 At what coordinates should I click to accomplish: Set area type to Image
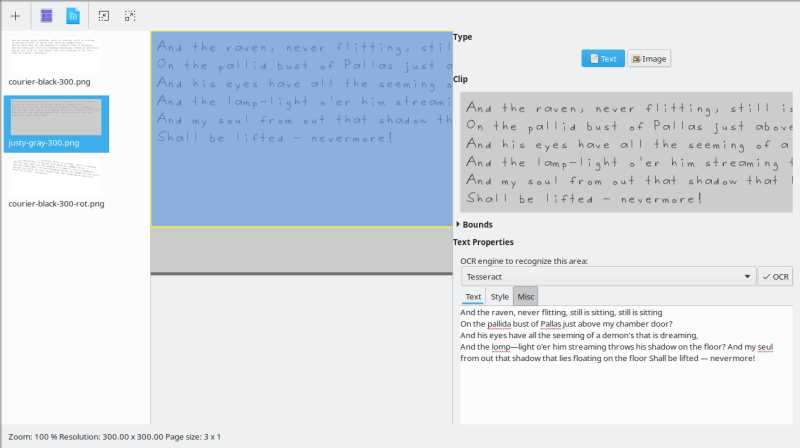pos(649,59)
